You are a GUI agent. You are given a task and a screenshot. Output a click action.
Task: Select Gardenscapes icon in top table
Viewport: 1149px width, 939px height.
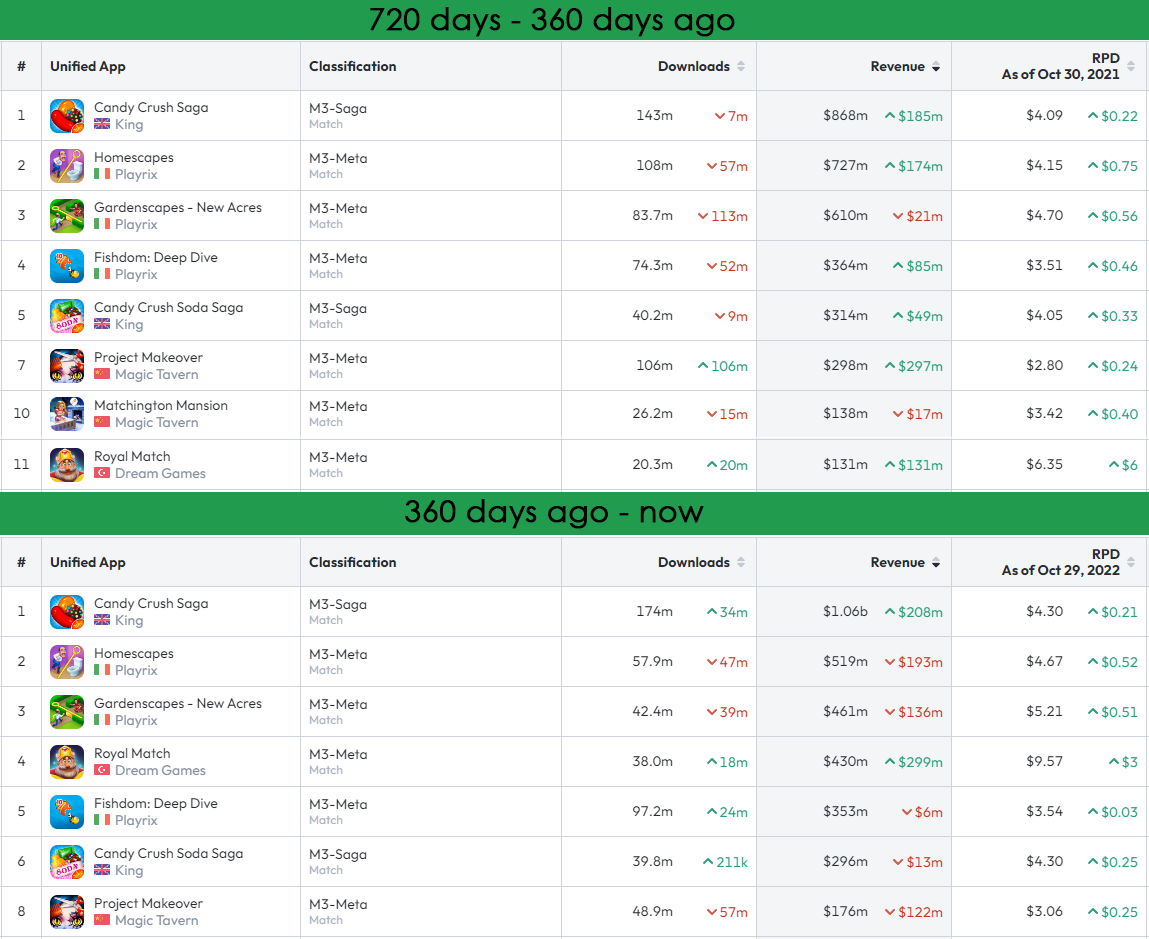(67, 216)
